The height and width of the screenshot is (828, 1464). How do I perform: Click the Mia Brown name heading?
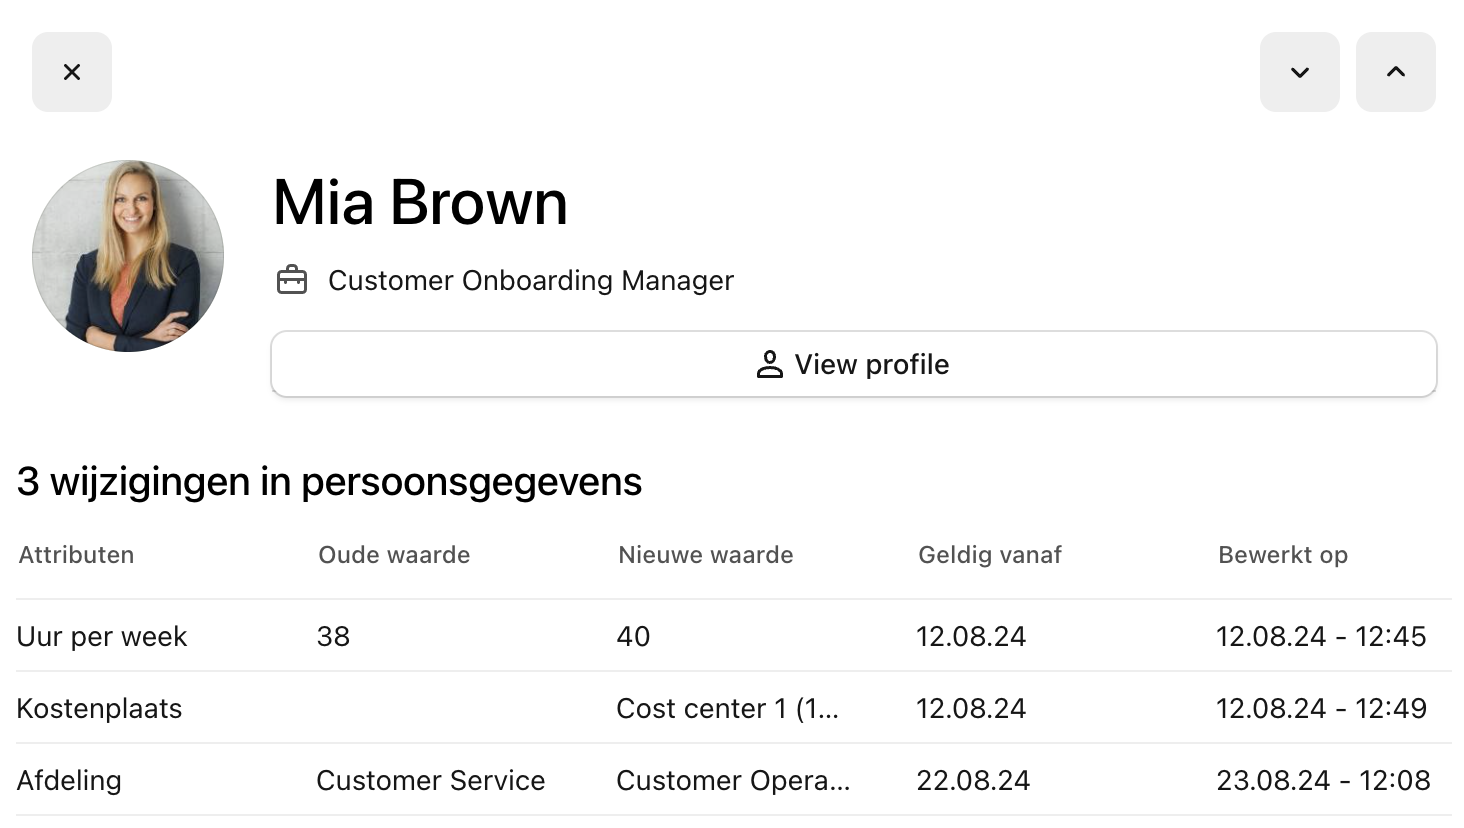click(420, 203)
